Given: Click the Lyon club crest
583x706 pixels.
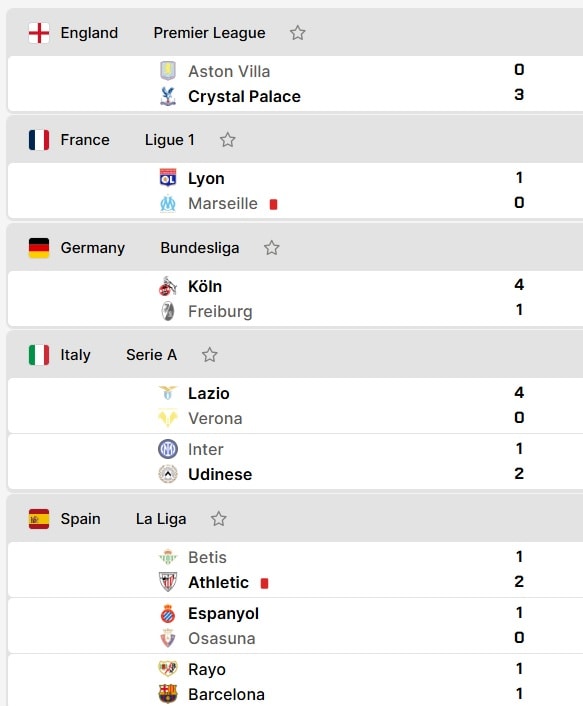Looking at the screenshot, I should click(168, 178).
